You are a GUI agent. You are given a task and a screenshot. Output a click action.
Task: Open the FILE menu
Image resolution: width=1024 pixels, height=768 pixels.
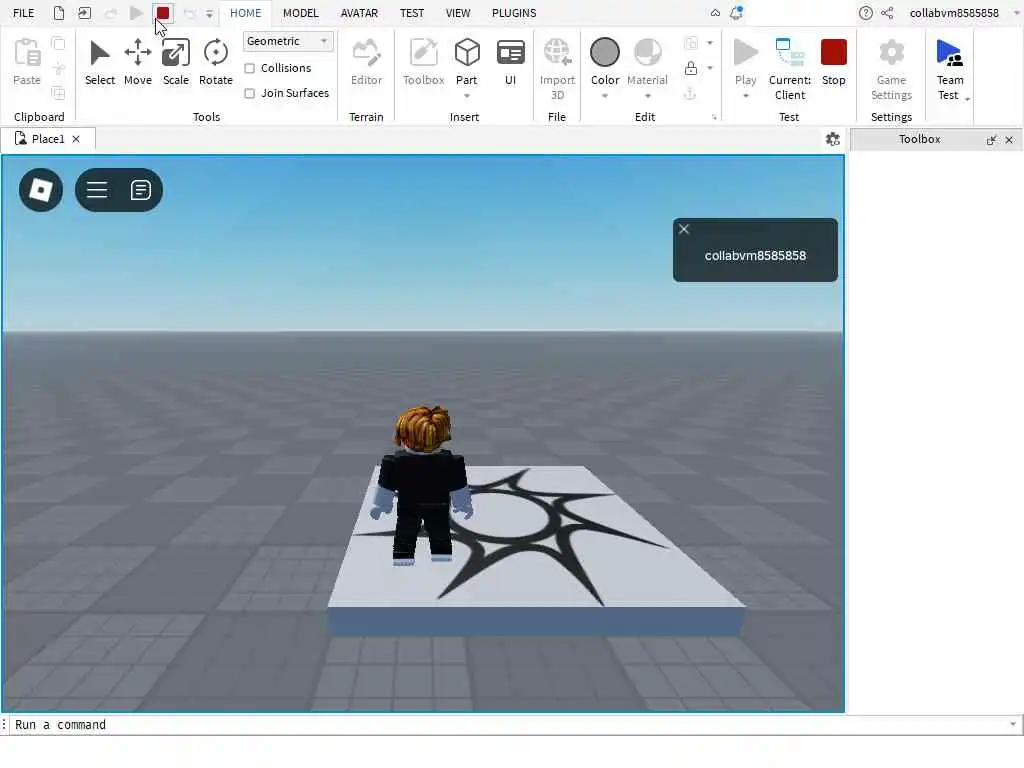[x=24, y=13]
